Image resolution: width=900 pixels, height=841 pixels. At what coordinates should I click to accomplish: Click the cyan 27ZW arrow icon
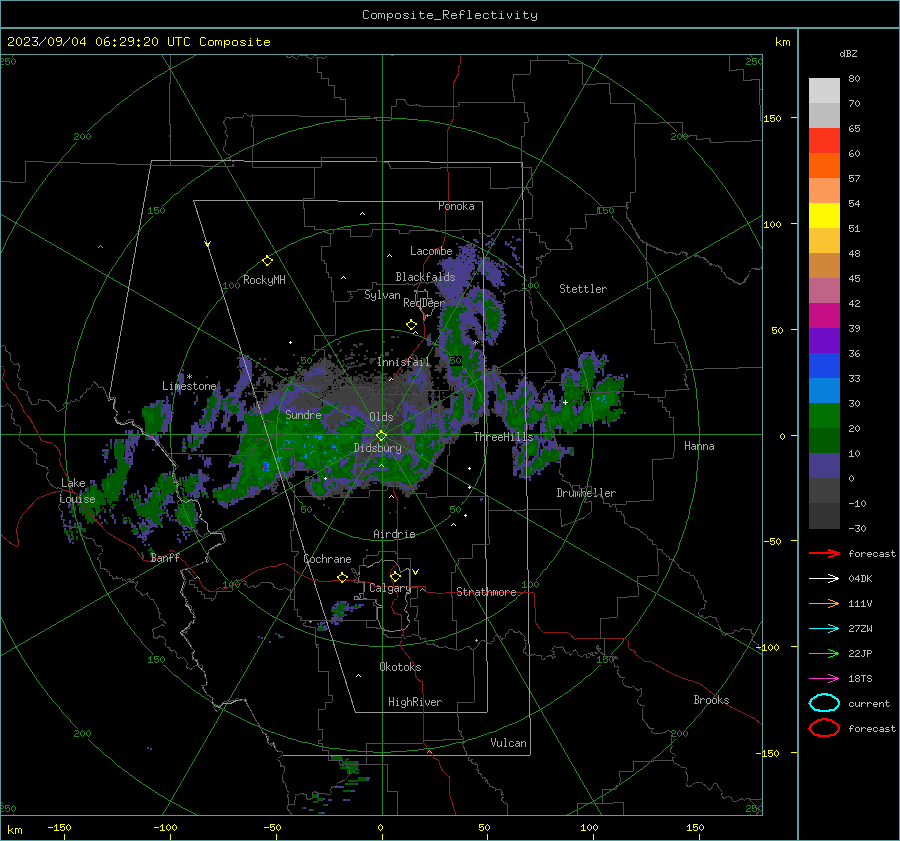[x=824, y=629]
